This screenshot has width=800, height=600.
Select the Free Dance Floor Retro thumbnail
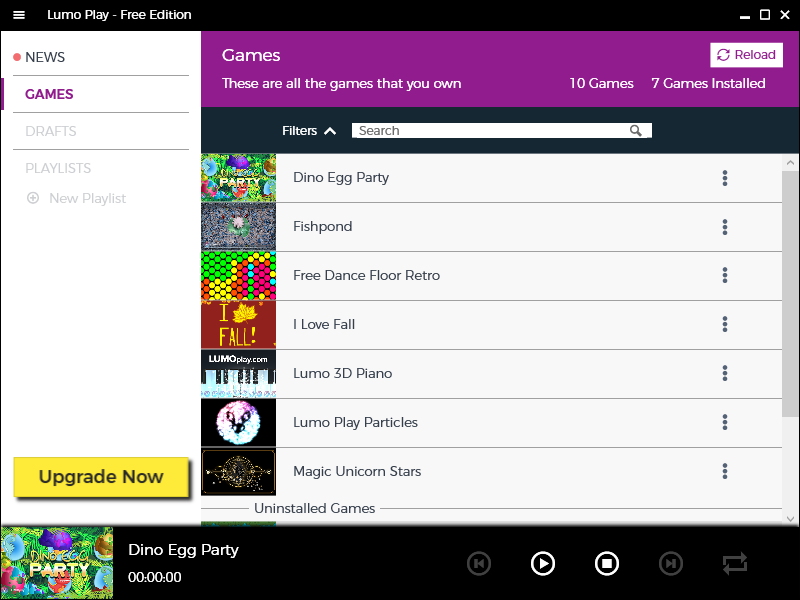point(238,276)
